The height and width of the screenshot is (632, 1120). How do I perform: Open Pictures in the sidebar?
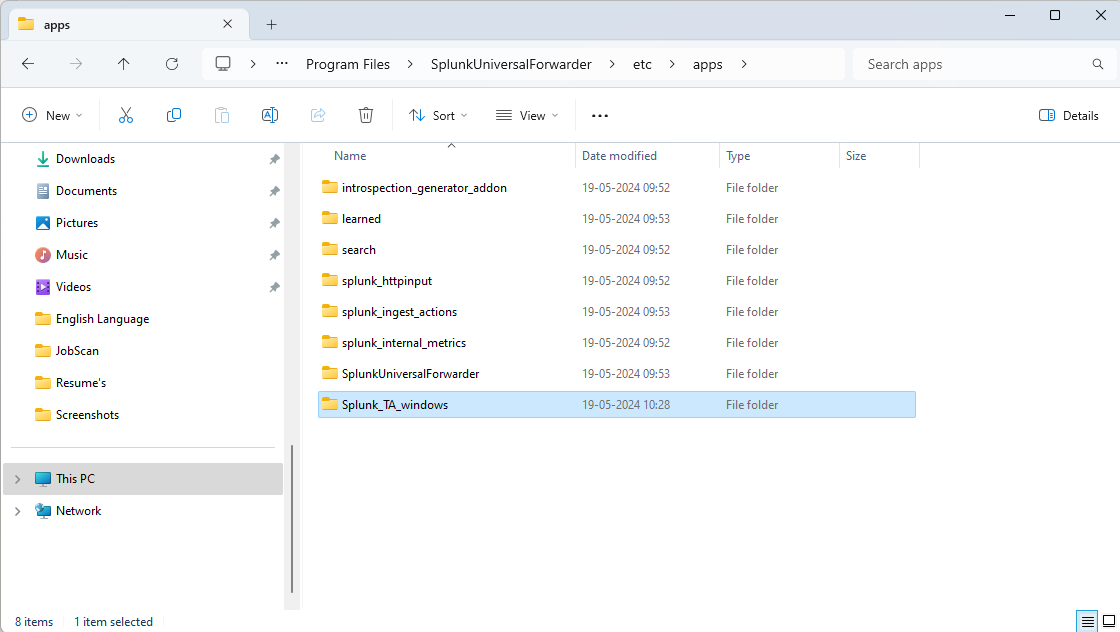[77, 223]
